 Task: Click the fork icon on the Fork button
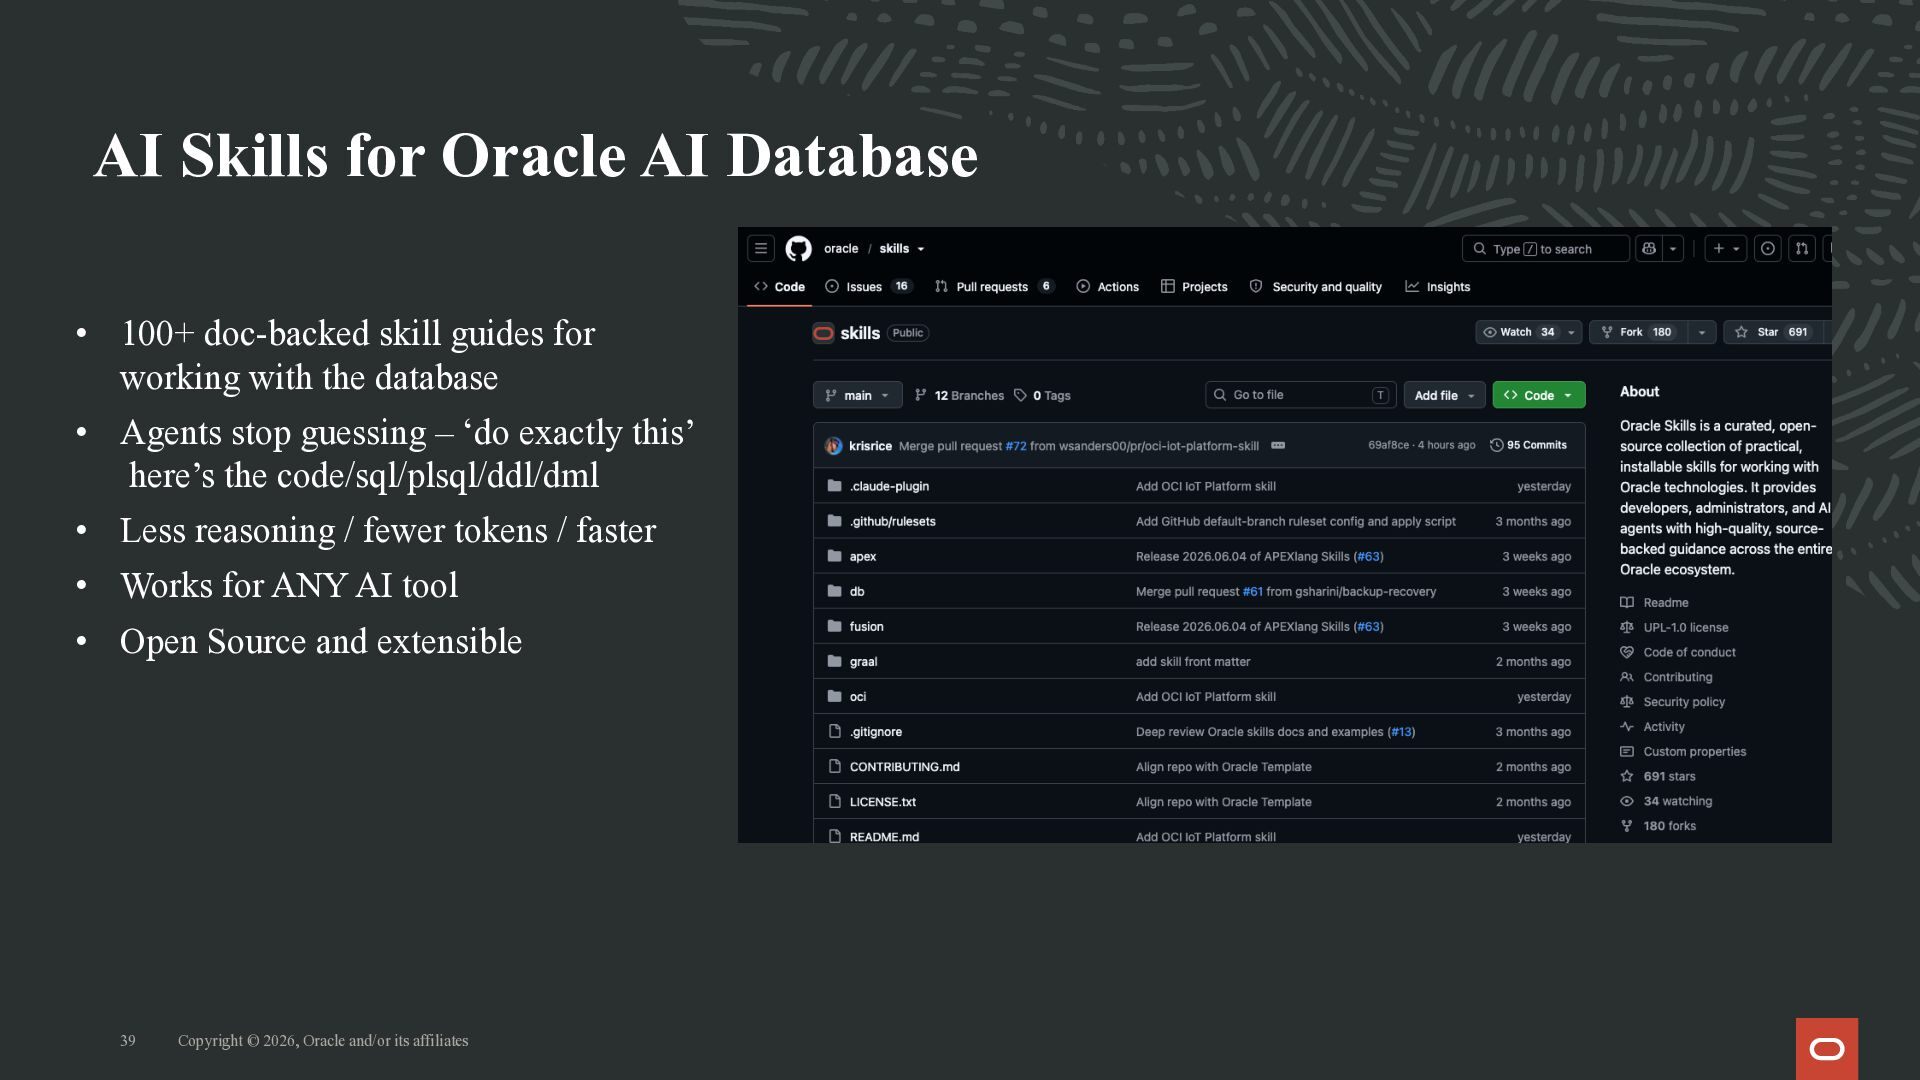(x=1607, y=332)
